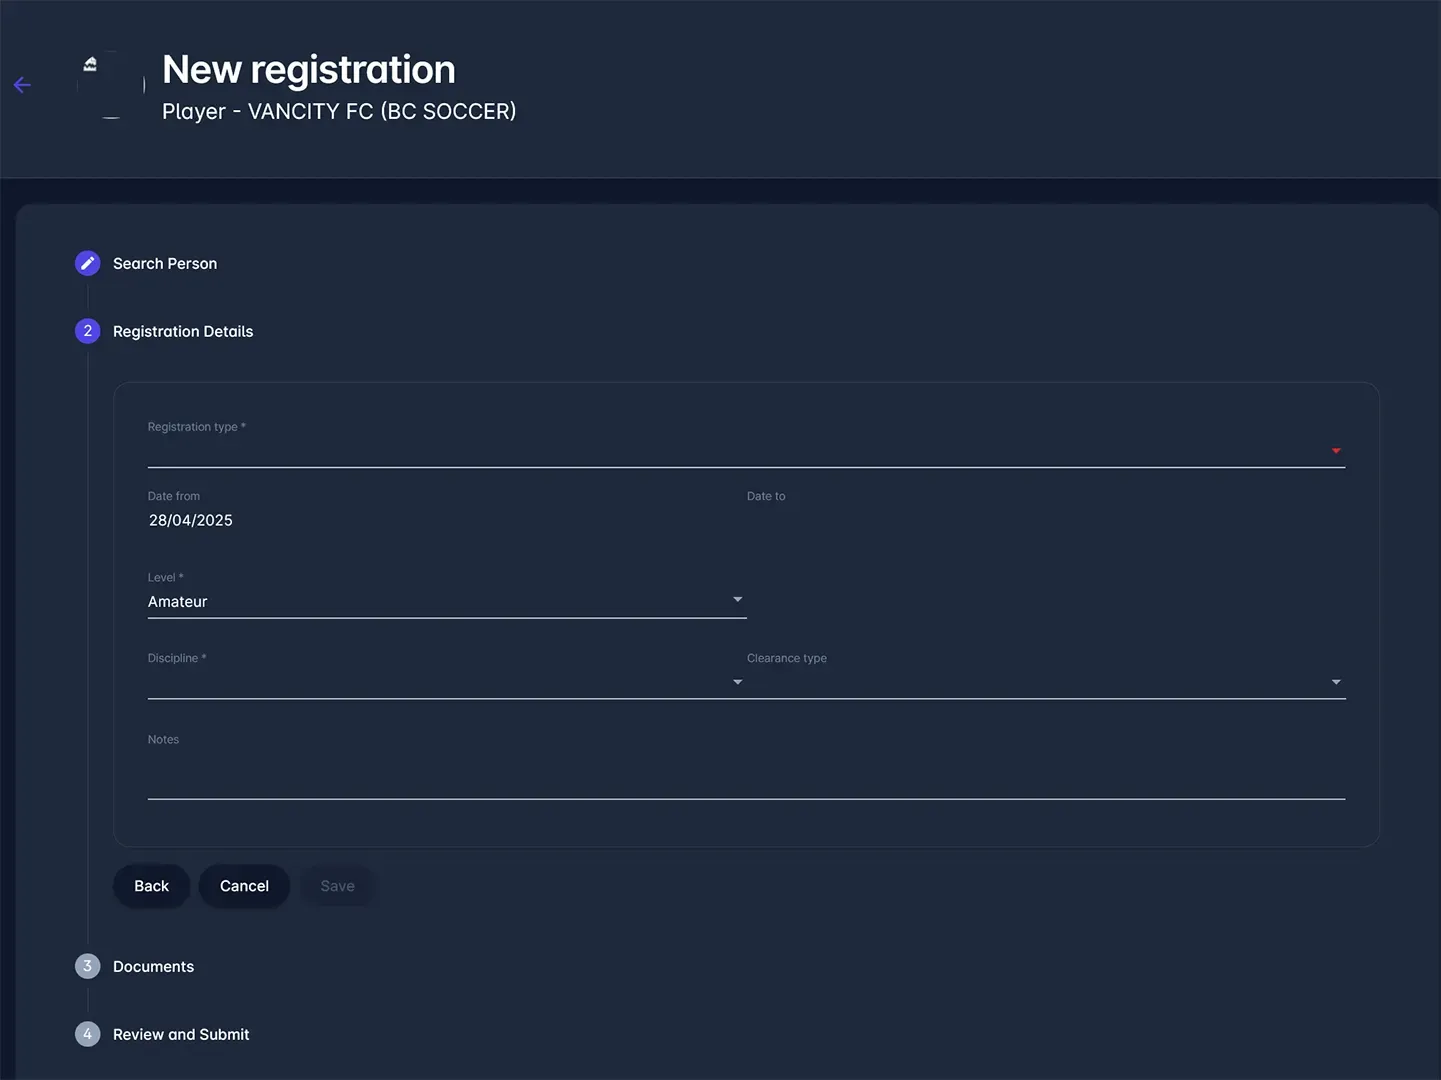Focus the Notes text field
This screenshot has width=1441, height=1080.
click(745, 780)
